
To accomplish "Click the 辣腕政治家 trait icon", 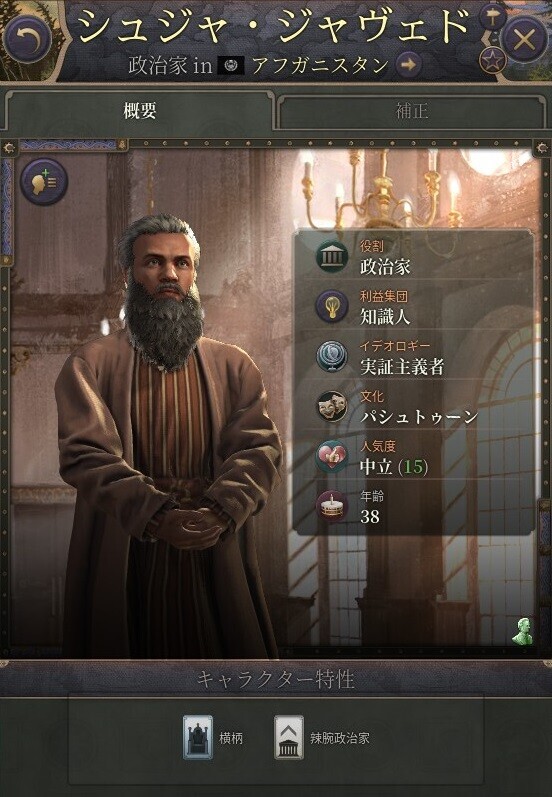I will [289, 738].
